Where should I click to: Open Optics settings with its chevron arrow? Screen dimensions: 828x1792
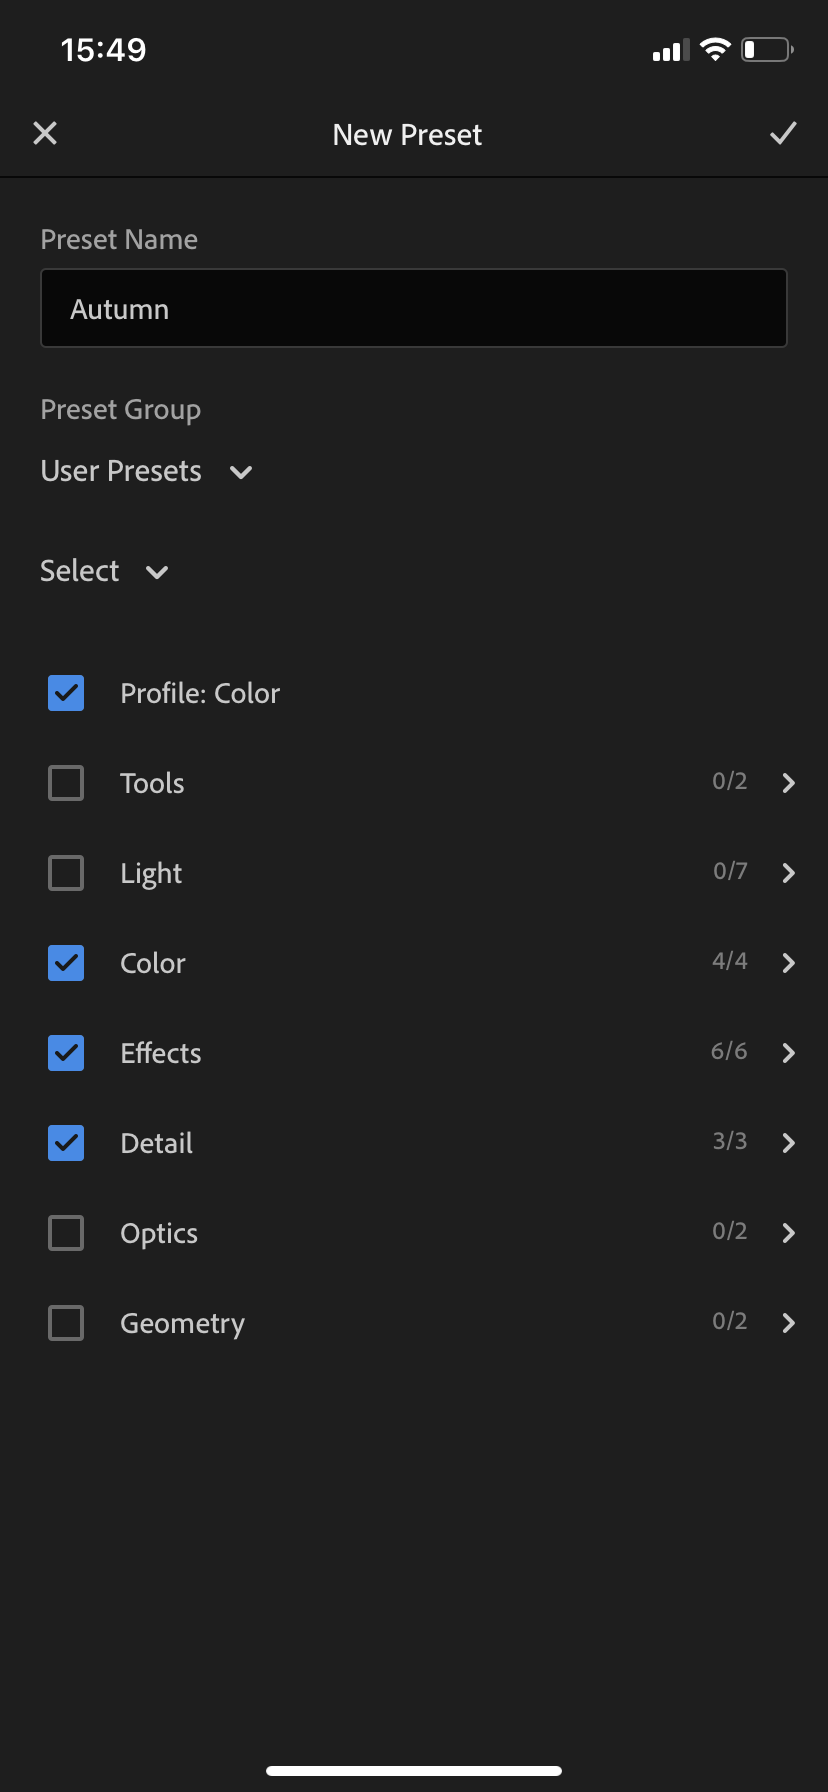[x=789, y=1233]
